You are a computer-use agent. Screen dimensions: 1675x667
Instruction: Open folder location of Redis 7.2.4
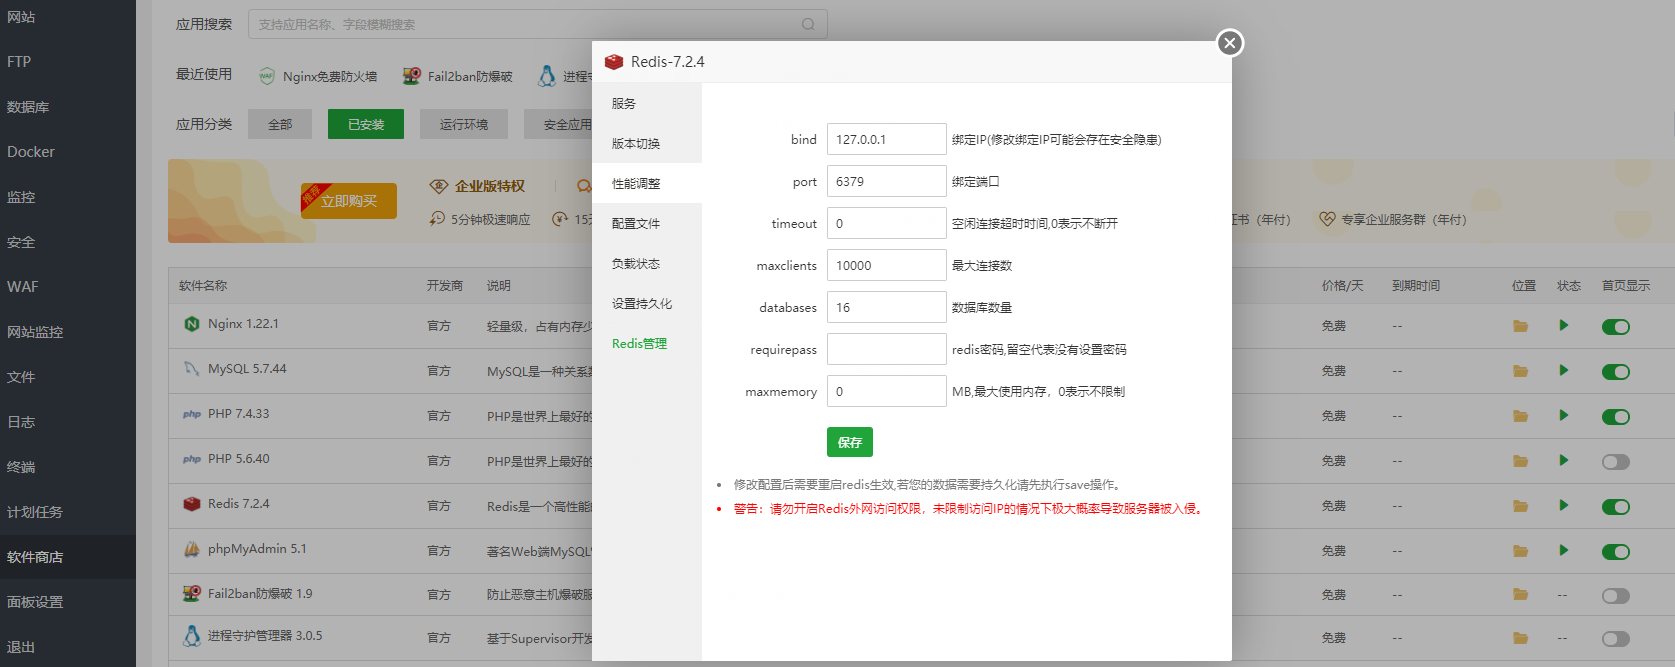tap(1521, 506)
